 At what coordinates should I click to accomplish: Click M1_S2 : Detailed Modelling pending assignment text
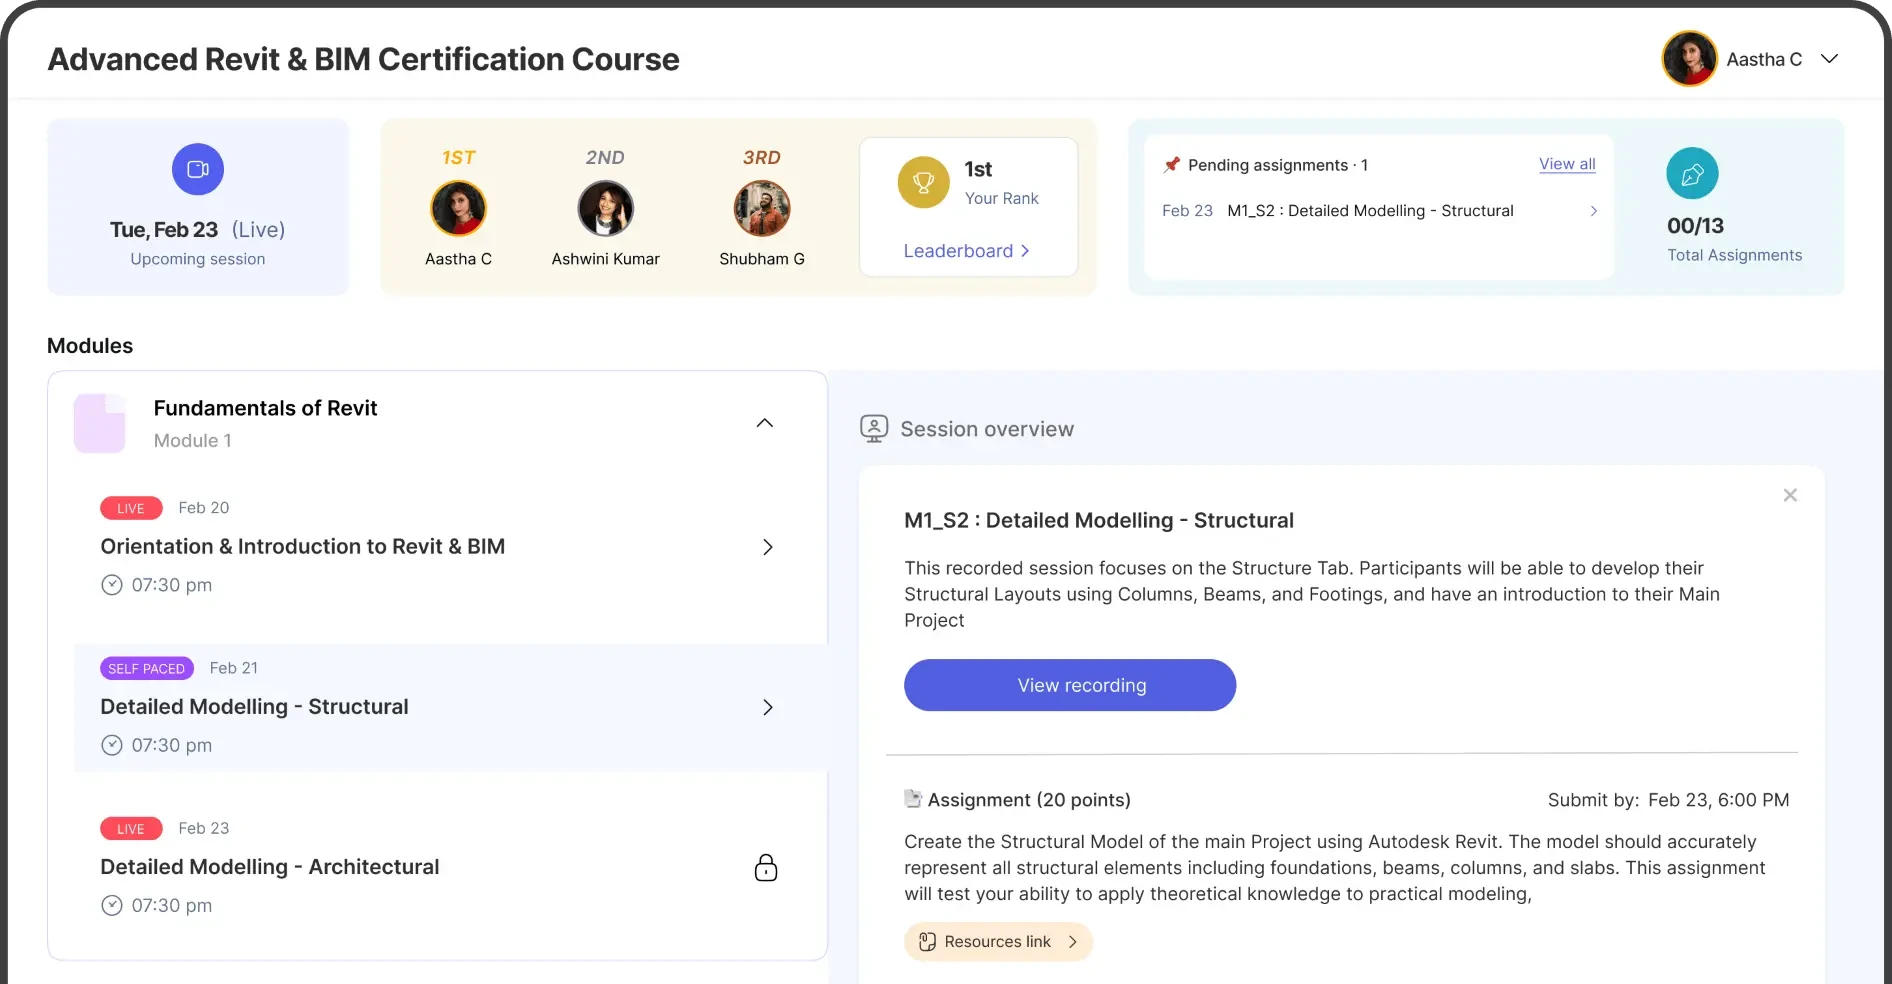[x=1370, y=211]
